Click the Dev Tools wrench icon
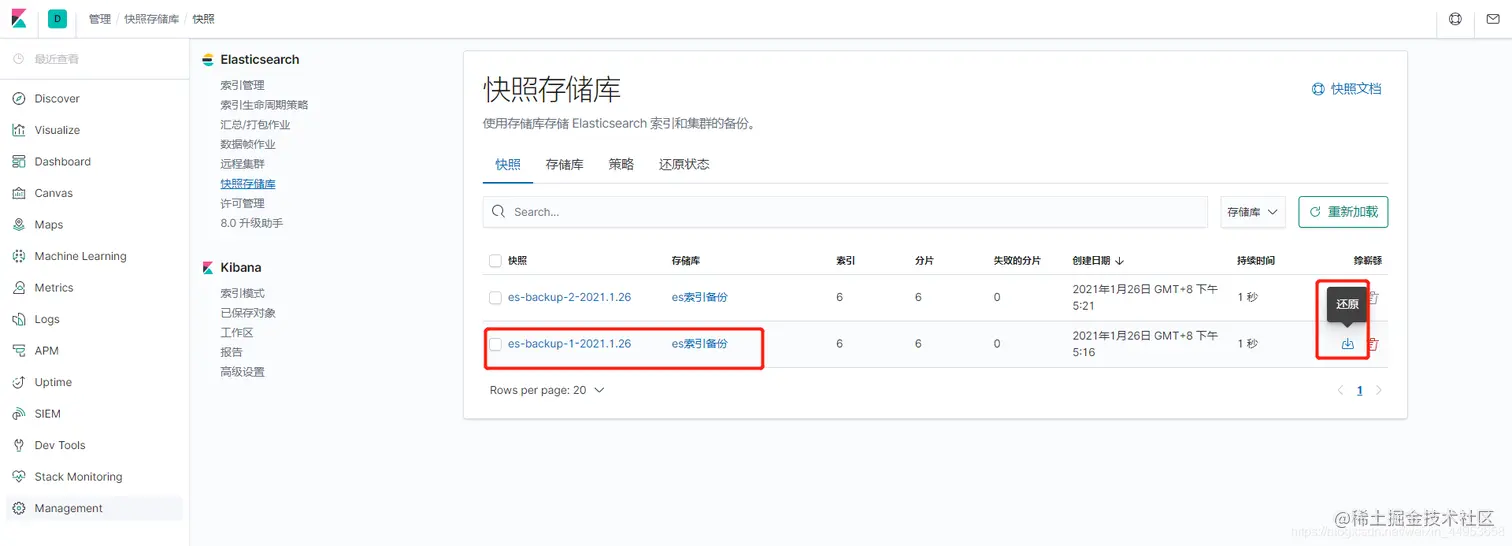The image size is (1512, 546). [x=18, y=445]
